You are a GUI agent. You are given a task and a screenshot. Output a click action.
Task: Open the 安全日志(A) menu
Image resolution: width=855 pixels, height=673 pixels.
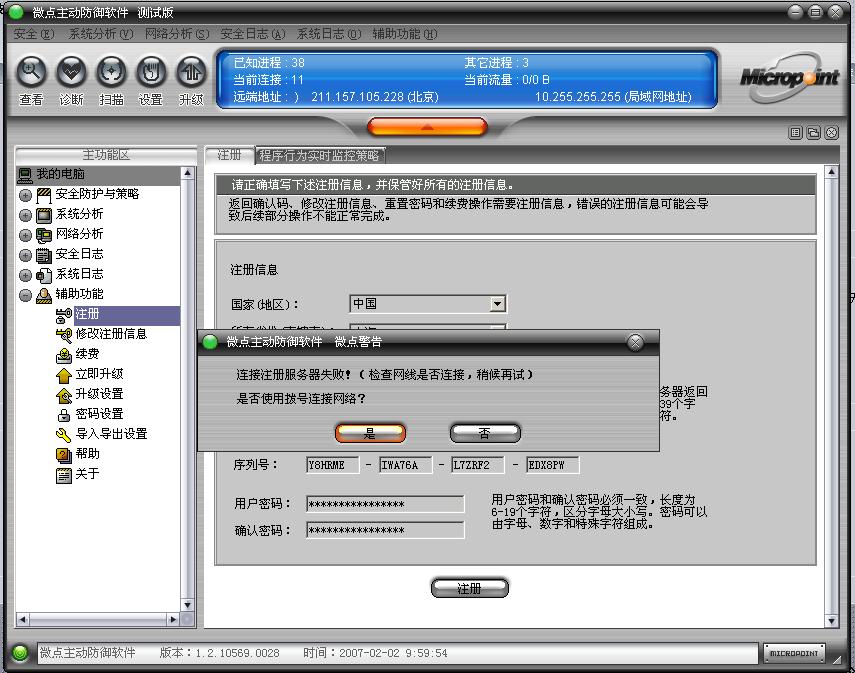[x=252, y=34]
